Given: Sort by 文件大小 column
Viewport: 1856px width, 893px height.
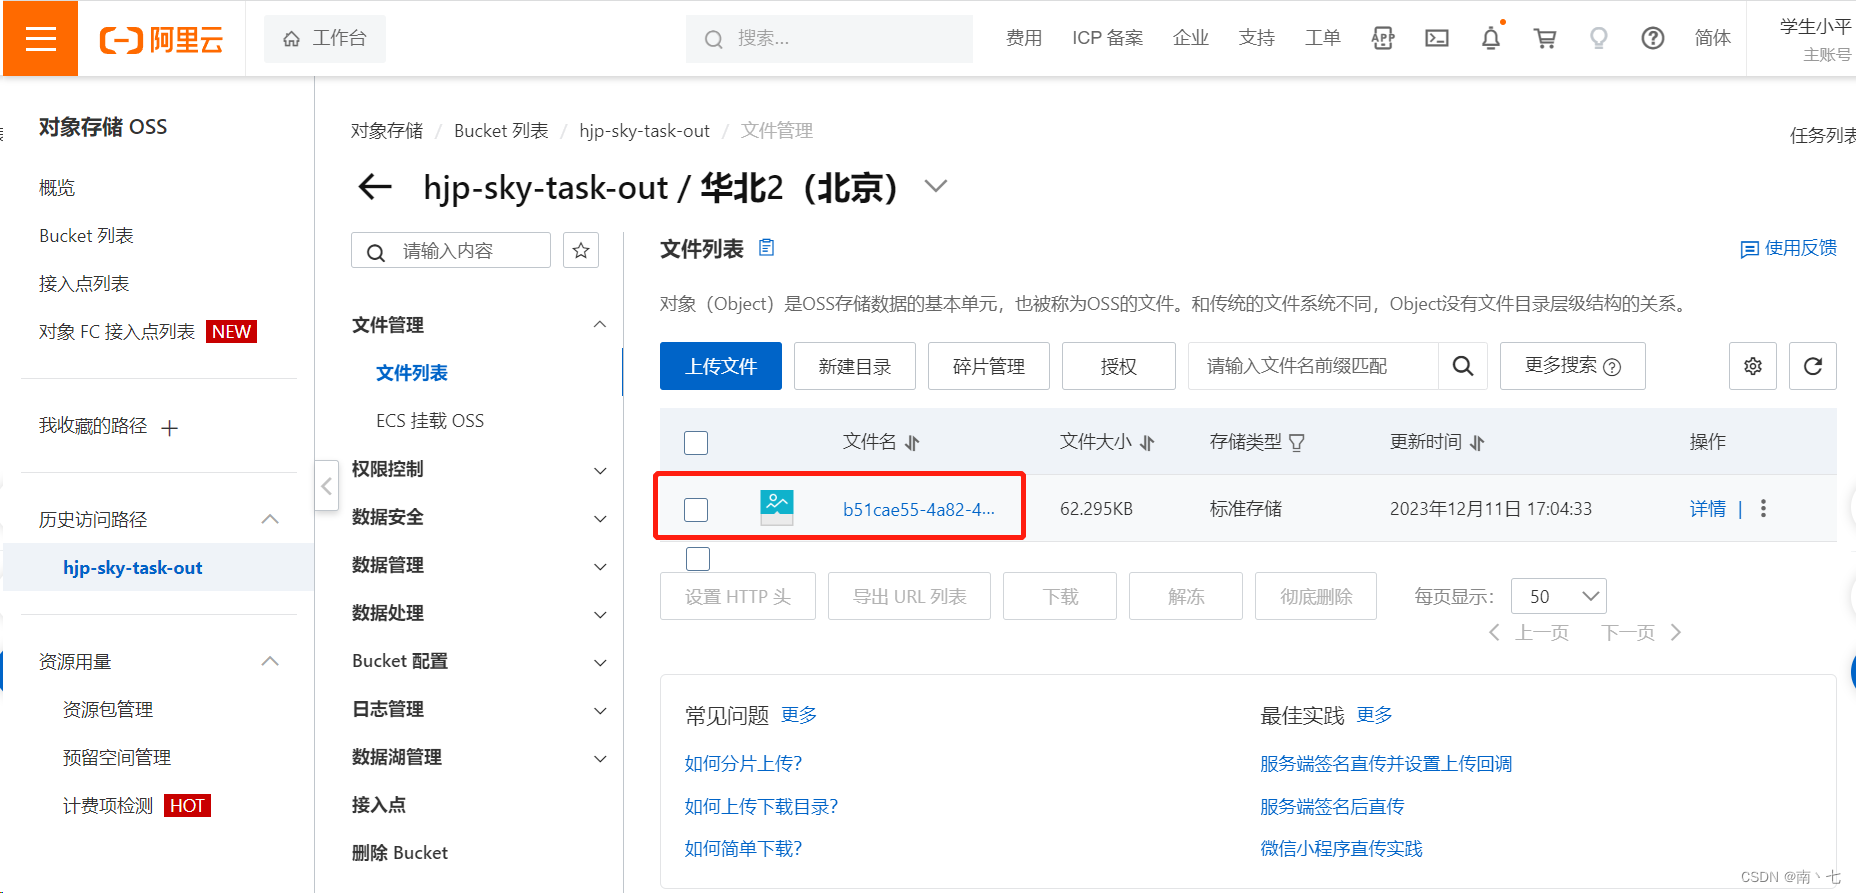Looking at the screenshot, I should point(1147,442).
